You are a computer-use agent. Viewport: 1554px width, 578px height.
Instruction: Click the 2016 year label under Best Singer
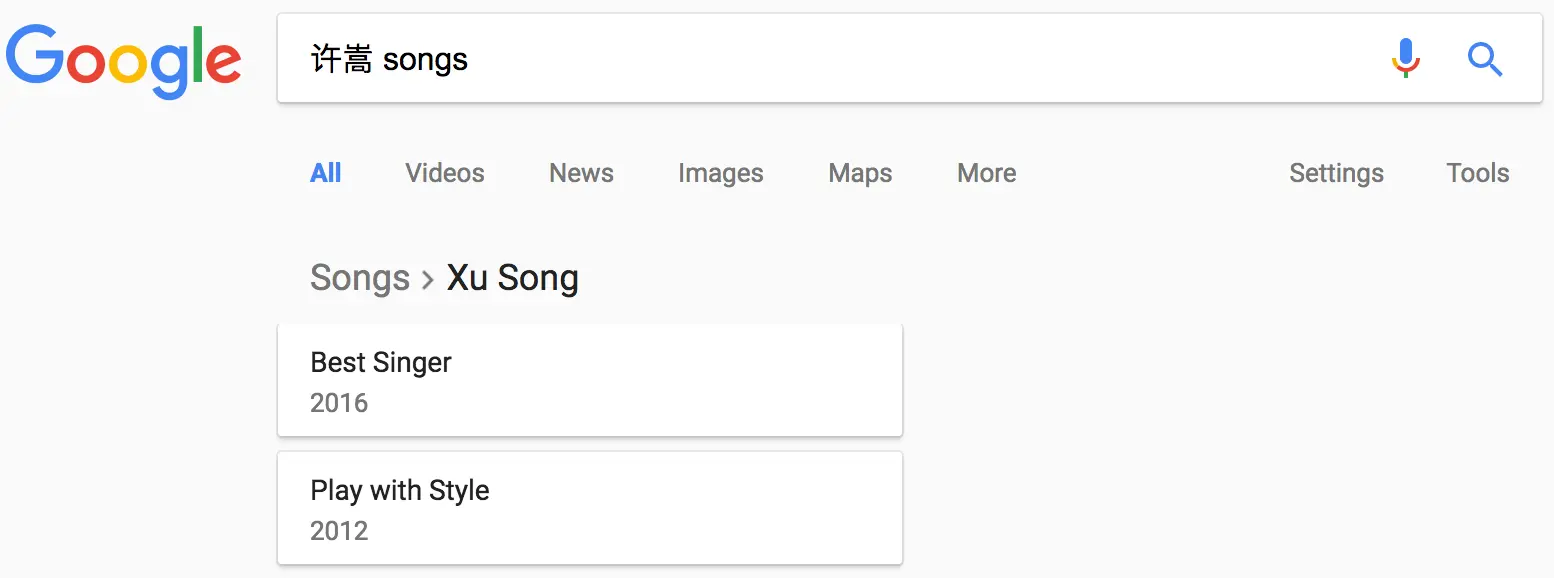pyautogui.click(x=339, y=403)
